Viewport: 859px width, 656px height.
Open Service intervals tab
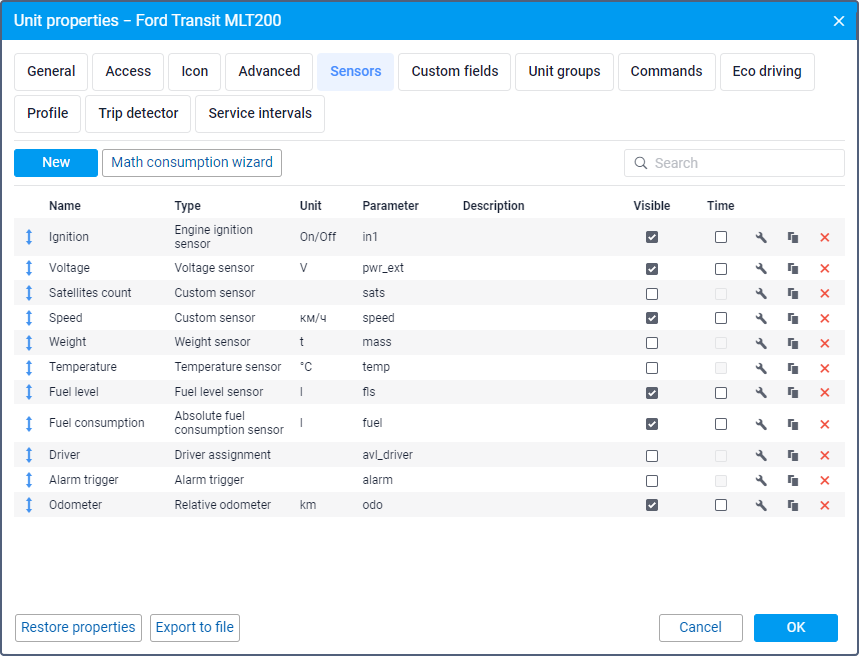pos(260,113)
